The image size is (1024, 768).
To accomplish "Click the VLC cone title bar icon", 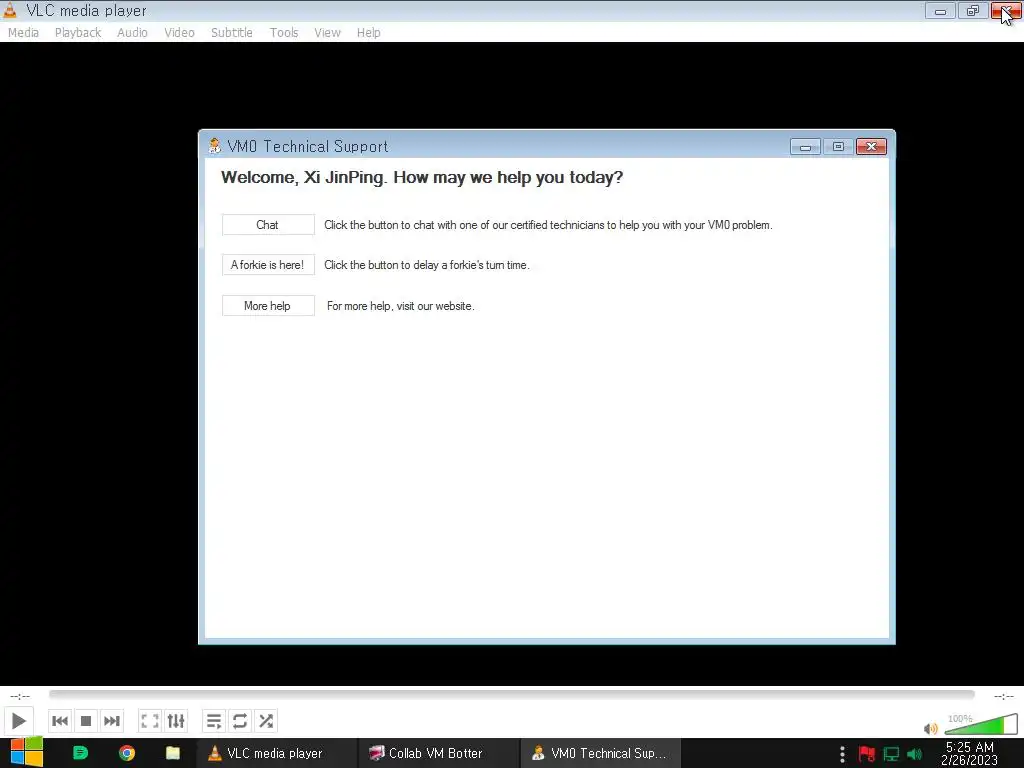I will click(x=10, y=10).
